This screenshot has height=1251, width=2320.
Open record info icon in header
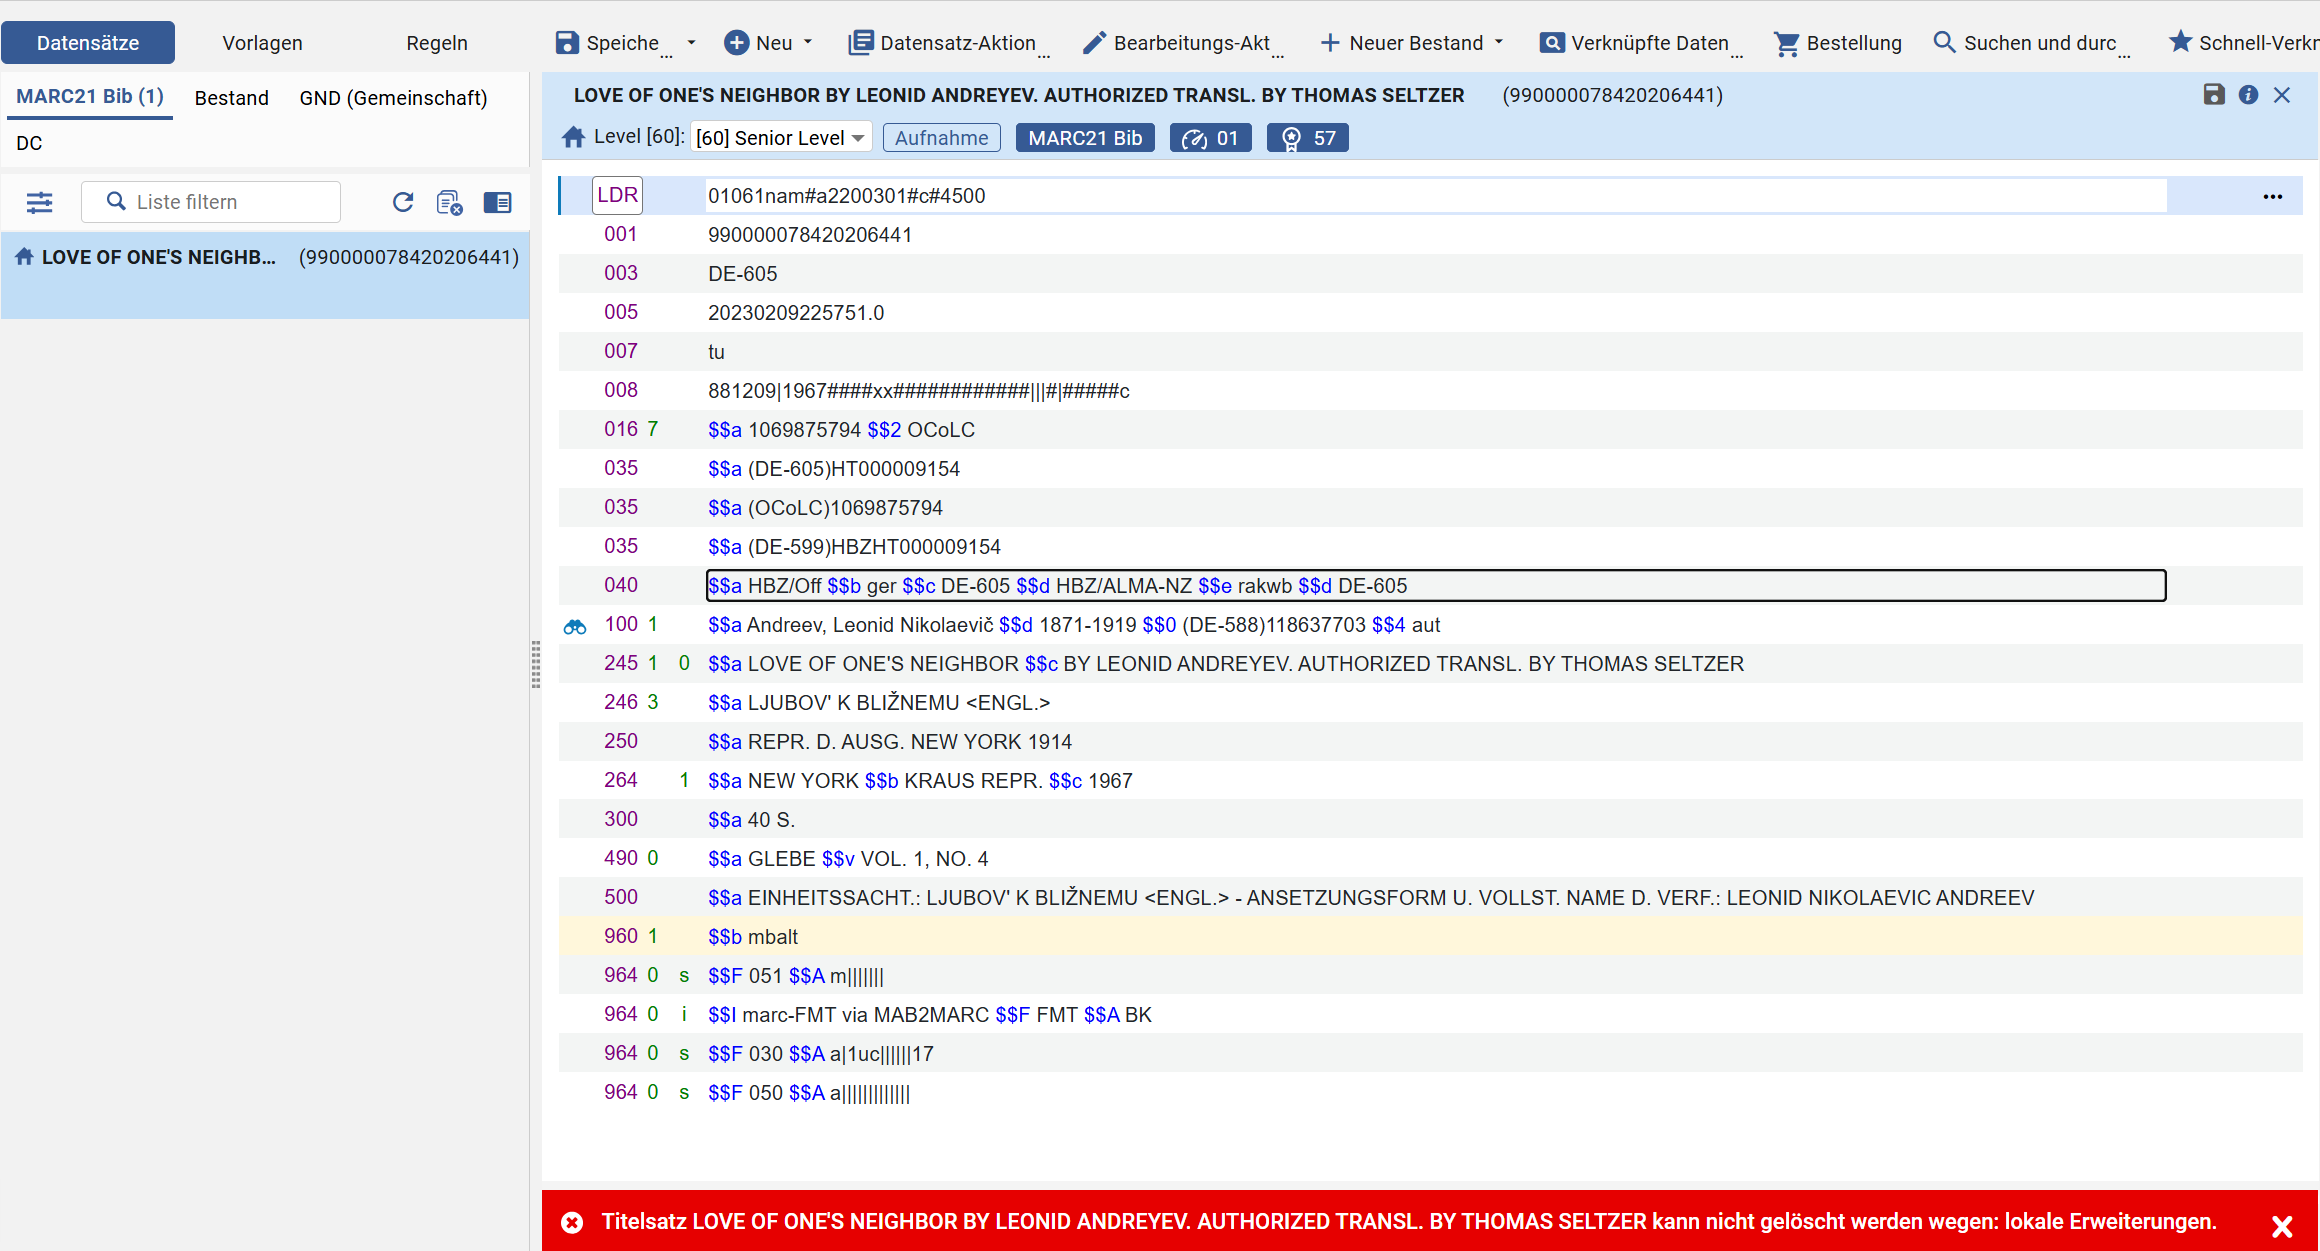pyautogui.click(x=2248, y=95)
